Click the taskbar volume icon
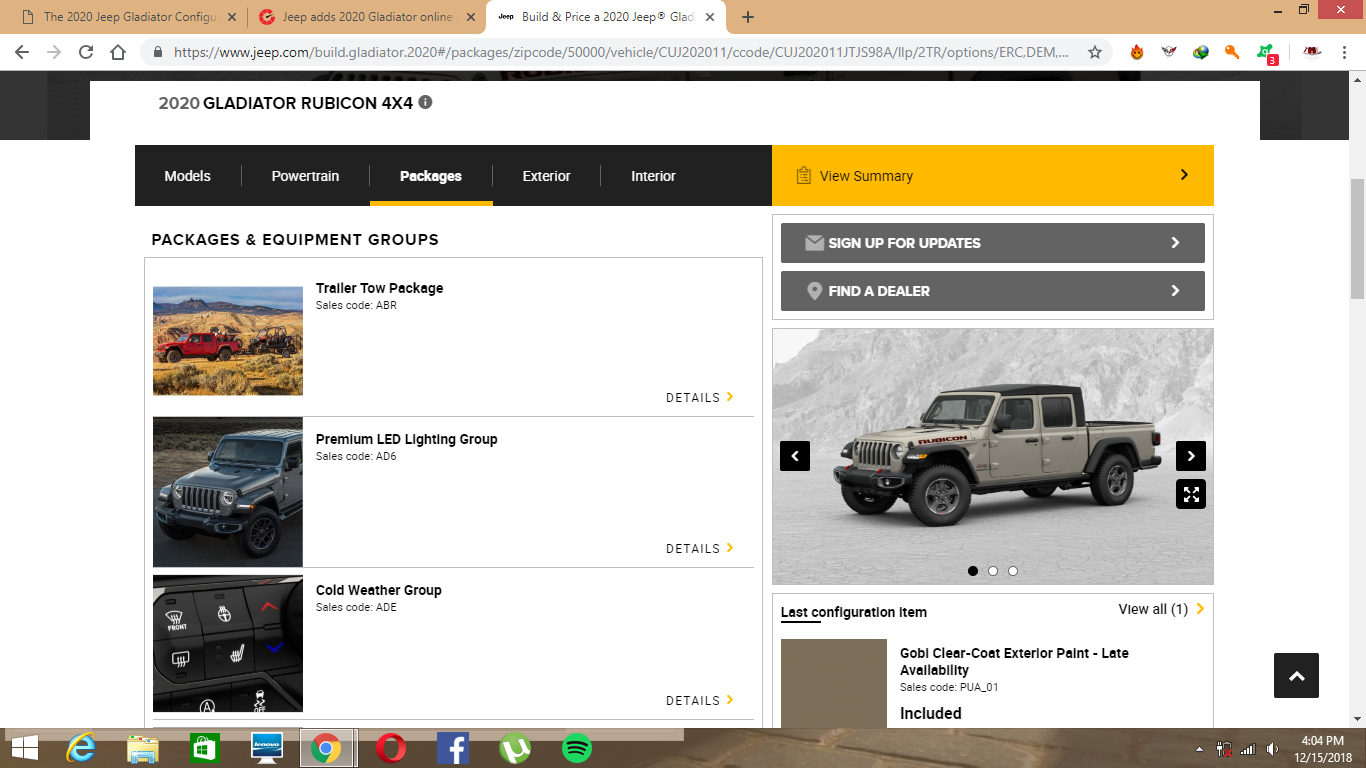This screenshot has height=768, width=1366. click(x=1272, y=748)
